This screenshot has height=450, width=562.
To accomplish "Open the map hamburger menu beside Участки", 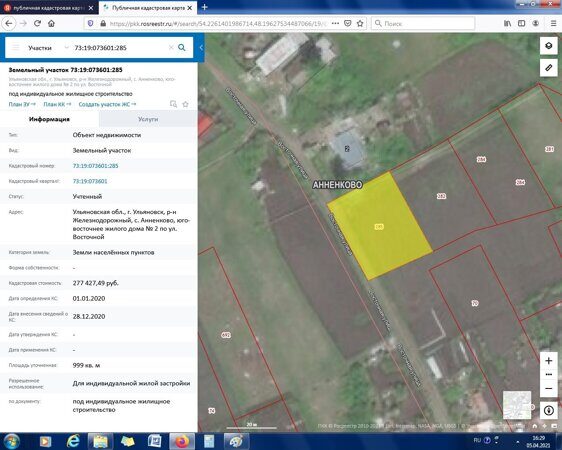I will click(x=15, y=48).
